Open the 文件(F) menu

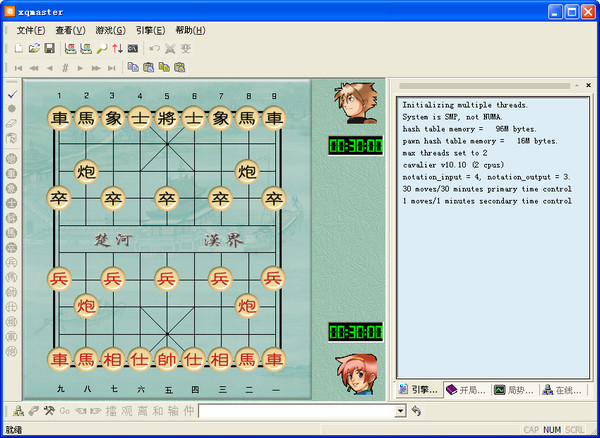click(31, 30)
